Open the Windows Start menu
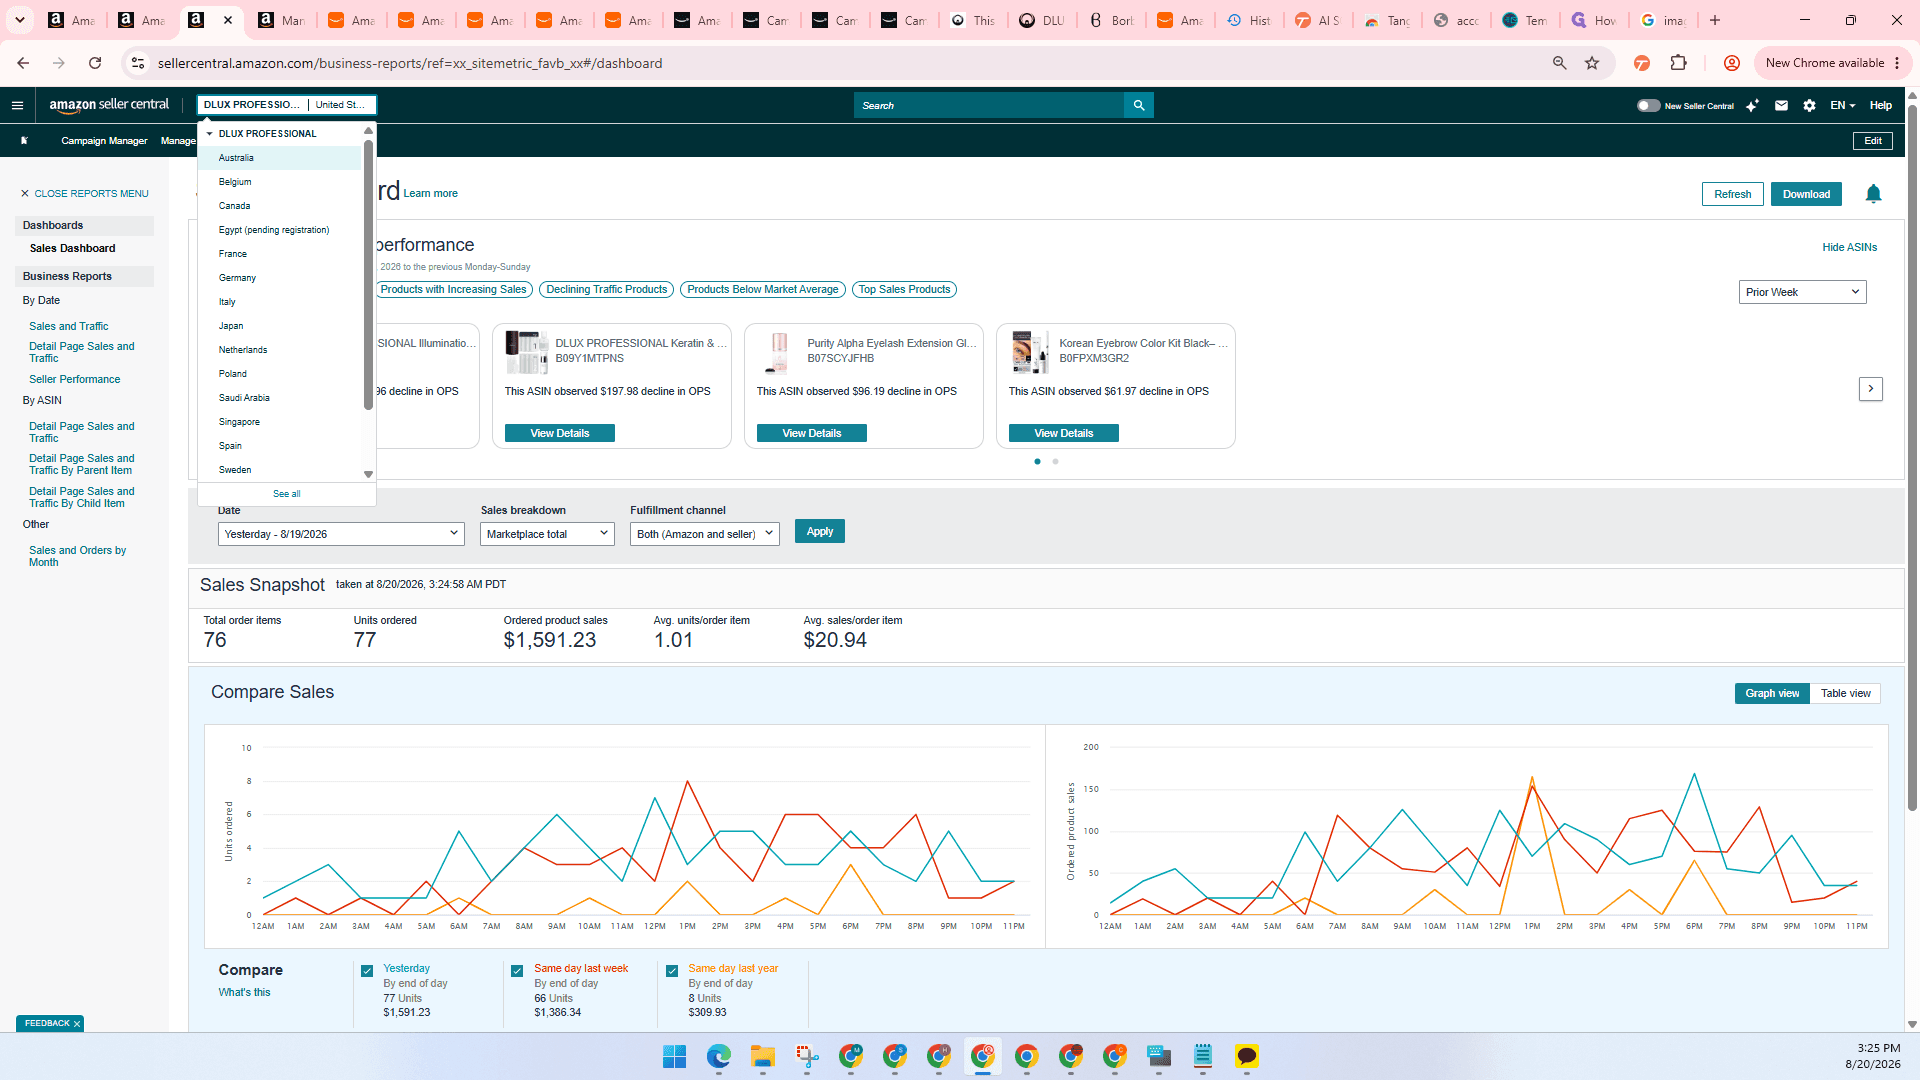This screenshot has height=1080, width=1920. 675,1056
